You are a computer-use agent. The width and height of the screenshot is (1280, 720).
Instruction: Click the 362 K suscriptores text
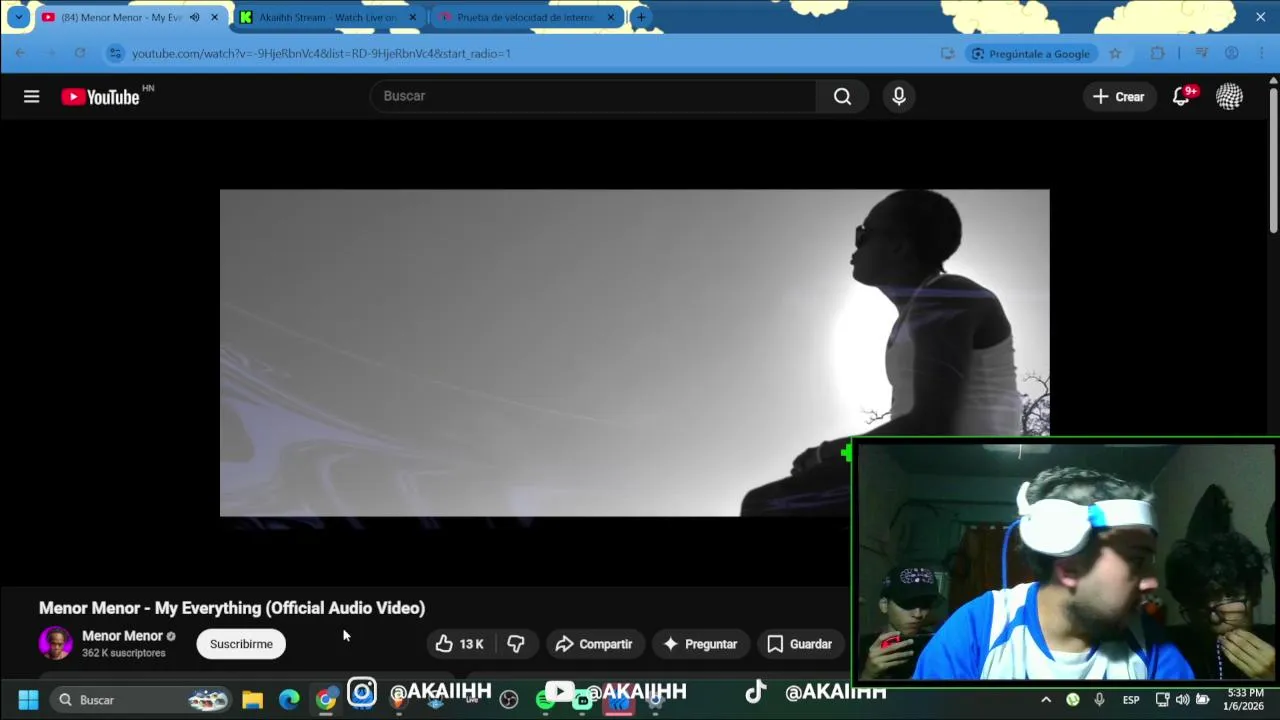coord(124,653)
